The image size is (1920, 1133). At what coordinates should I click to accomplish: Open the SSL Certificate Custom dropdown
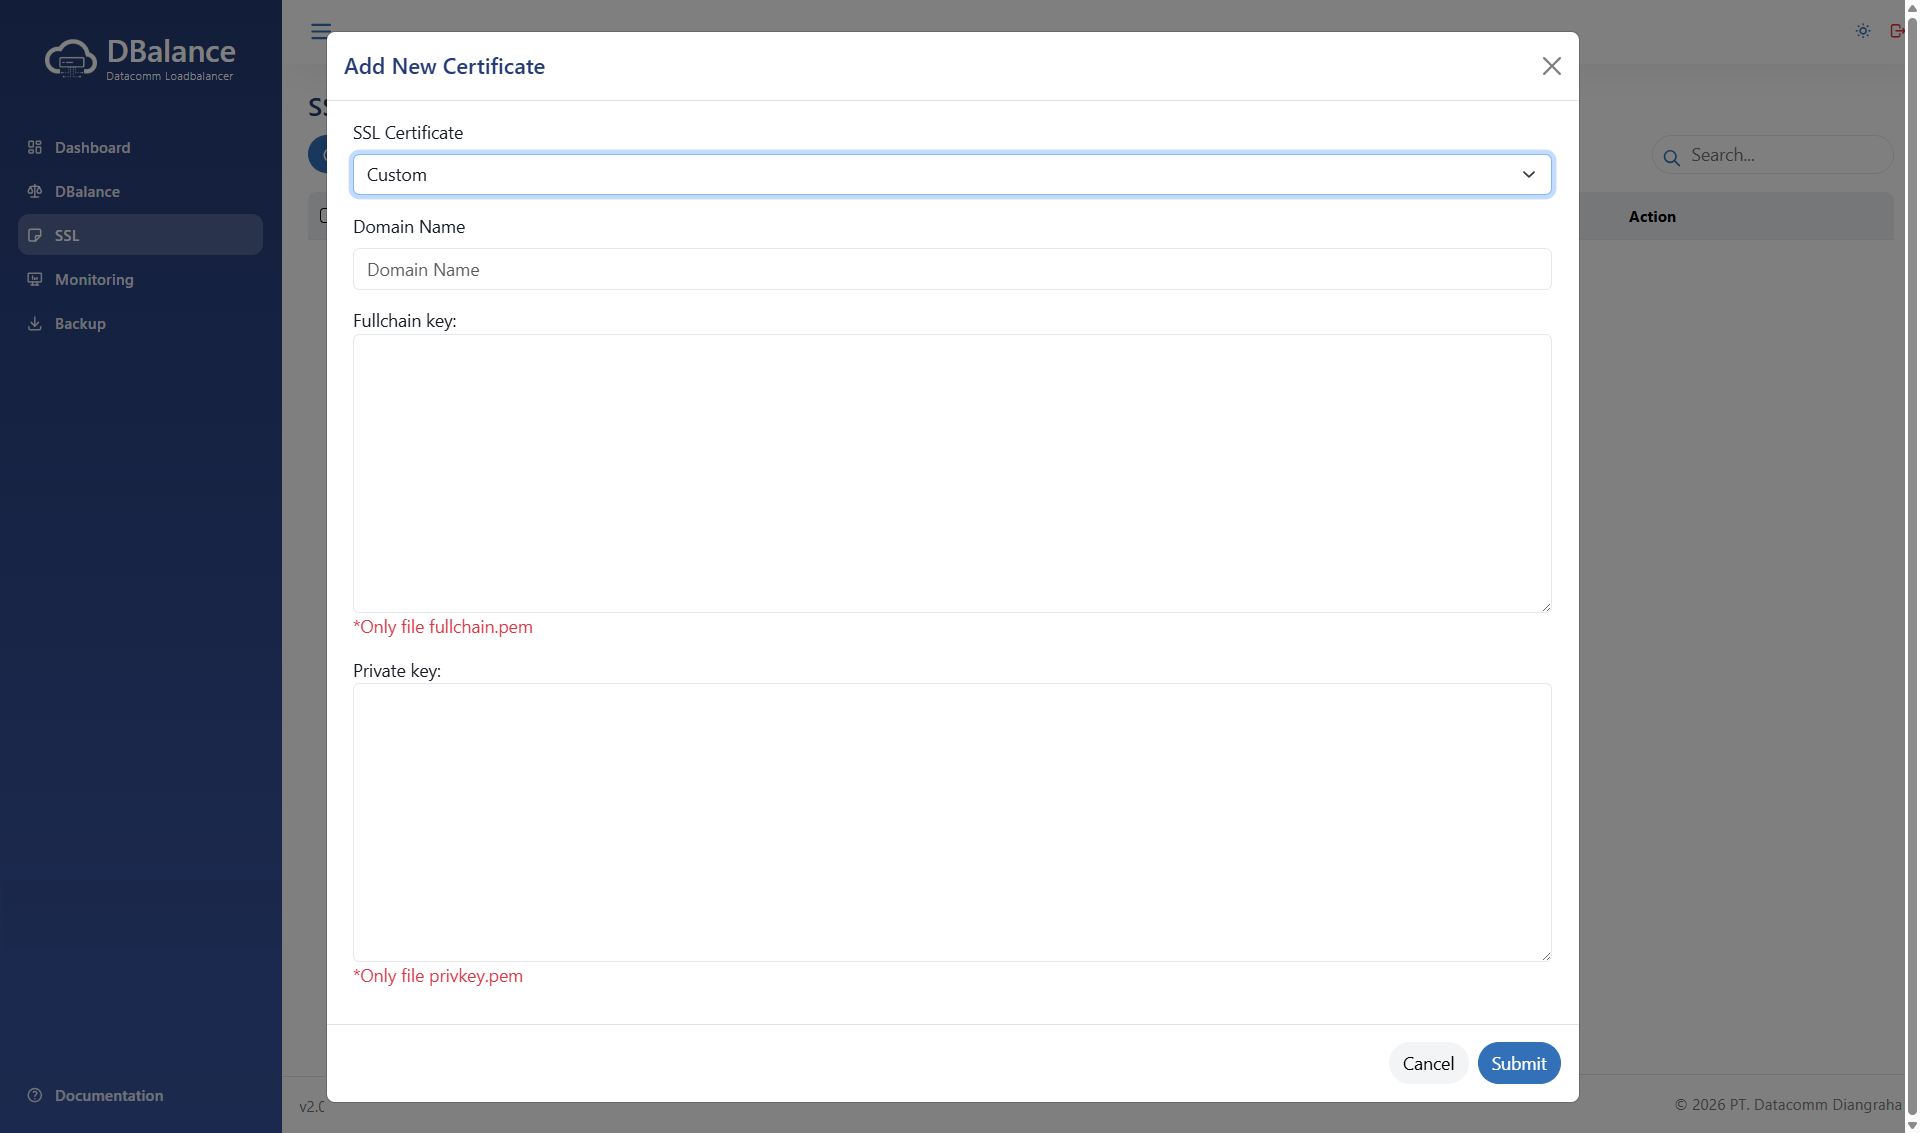940,174
